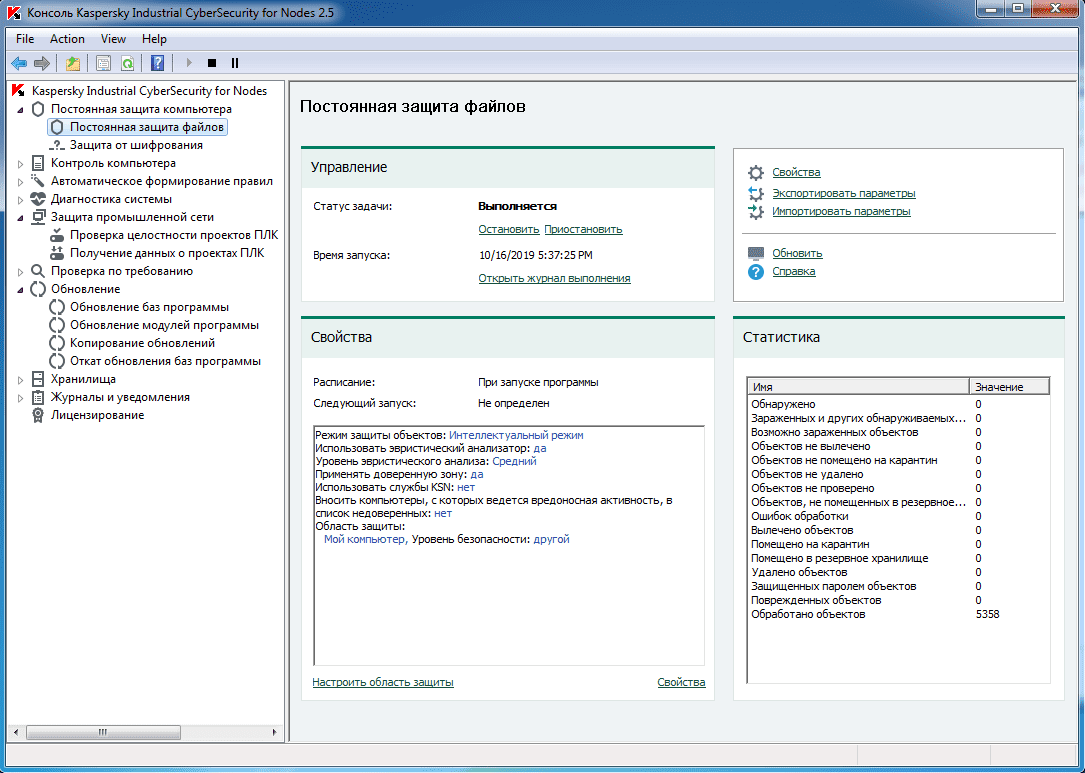Screen dimensions: 1085x773
Task: Expand the Хранилища tree node
Action: pos(20,380)
